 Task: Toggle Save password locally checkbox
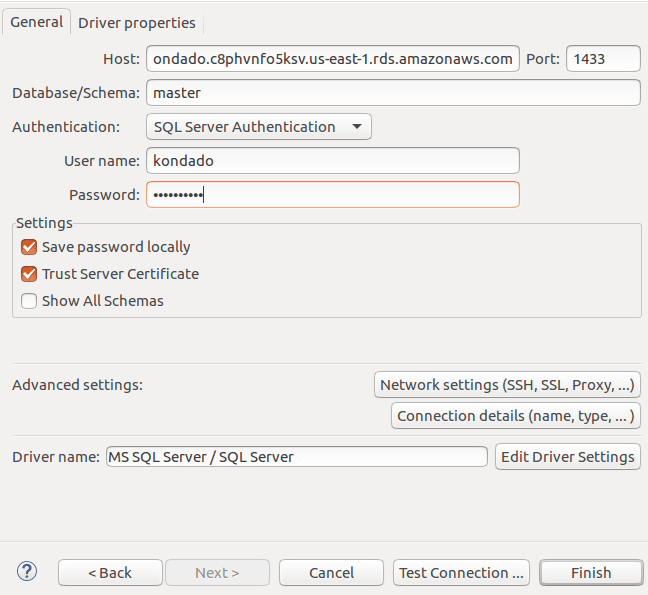click(29, 247)
